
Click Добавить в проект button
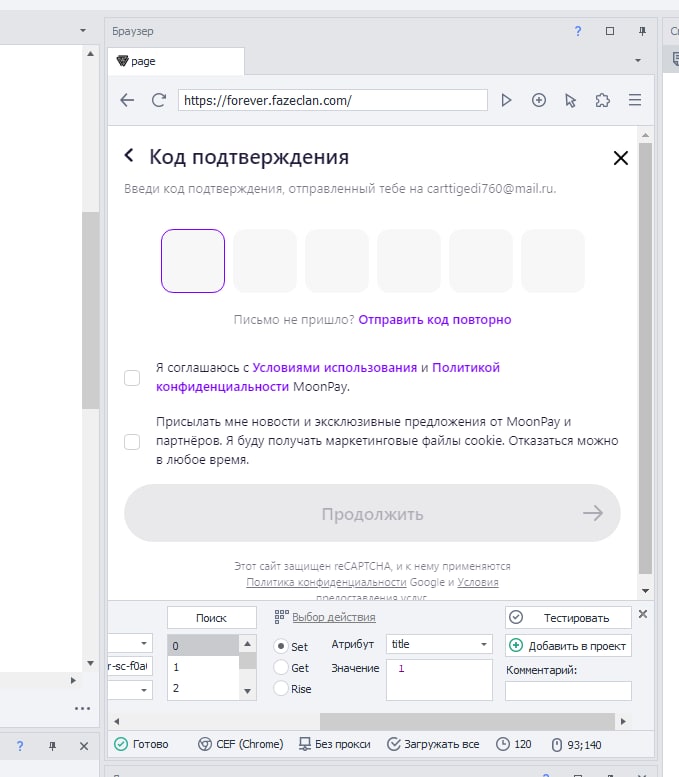click(x=568, y=646)
